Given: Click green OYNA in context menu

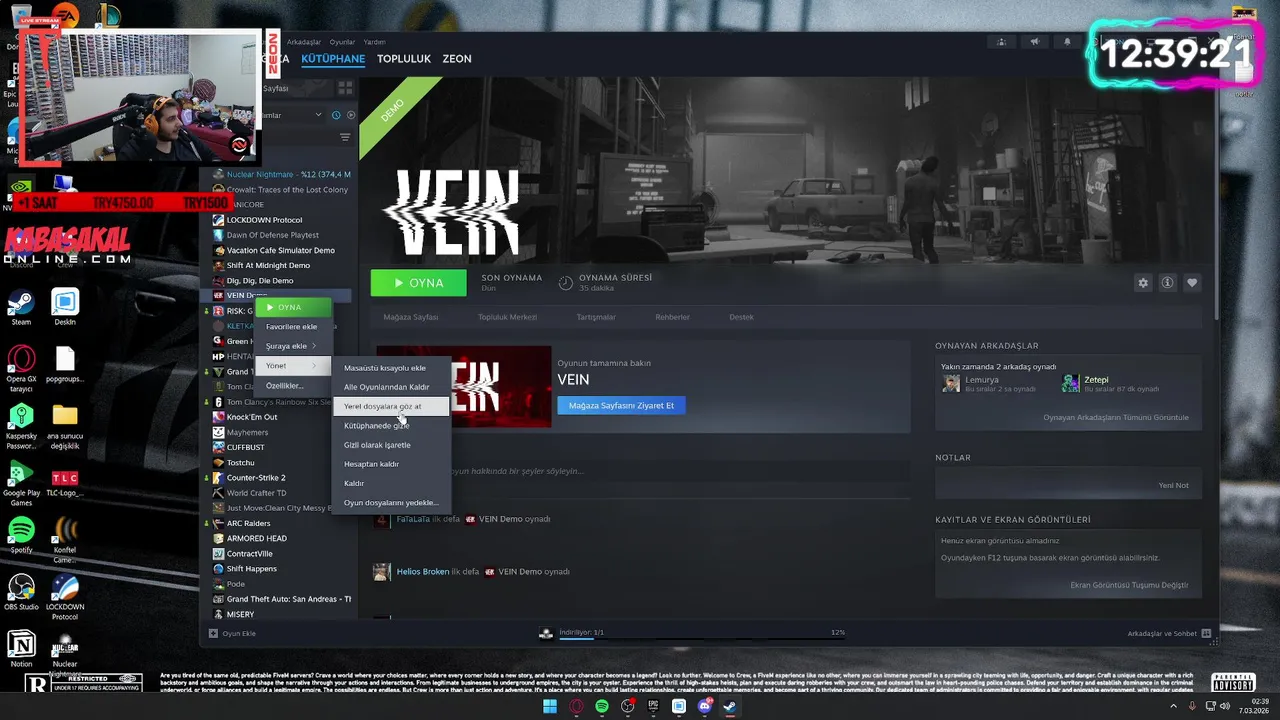Looking at the screenshot, I should tap(293, 307).
